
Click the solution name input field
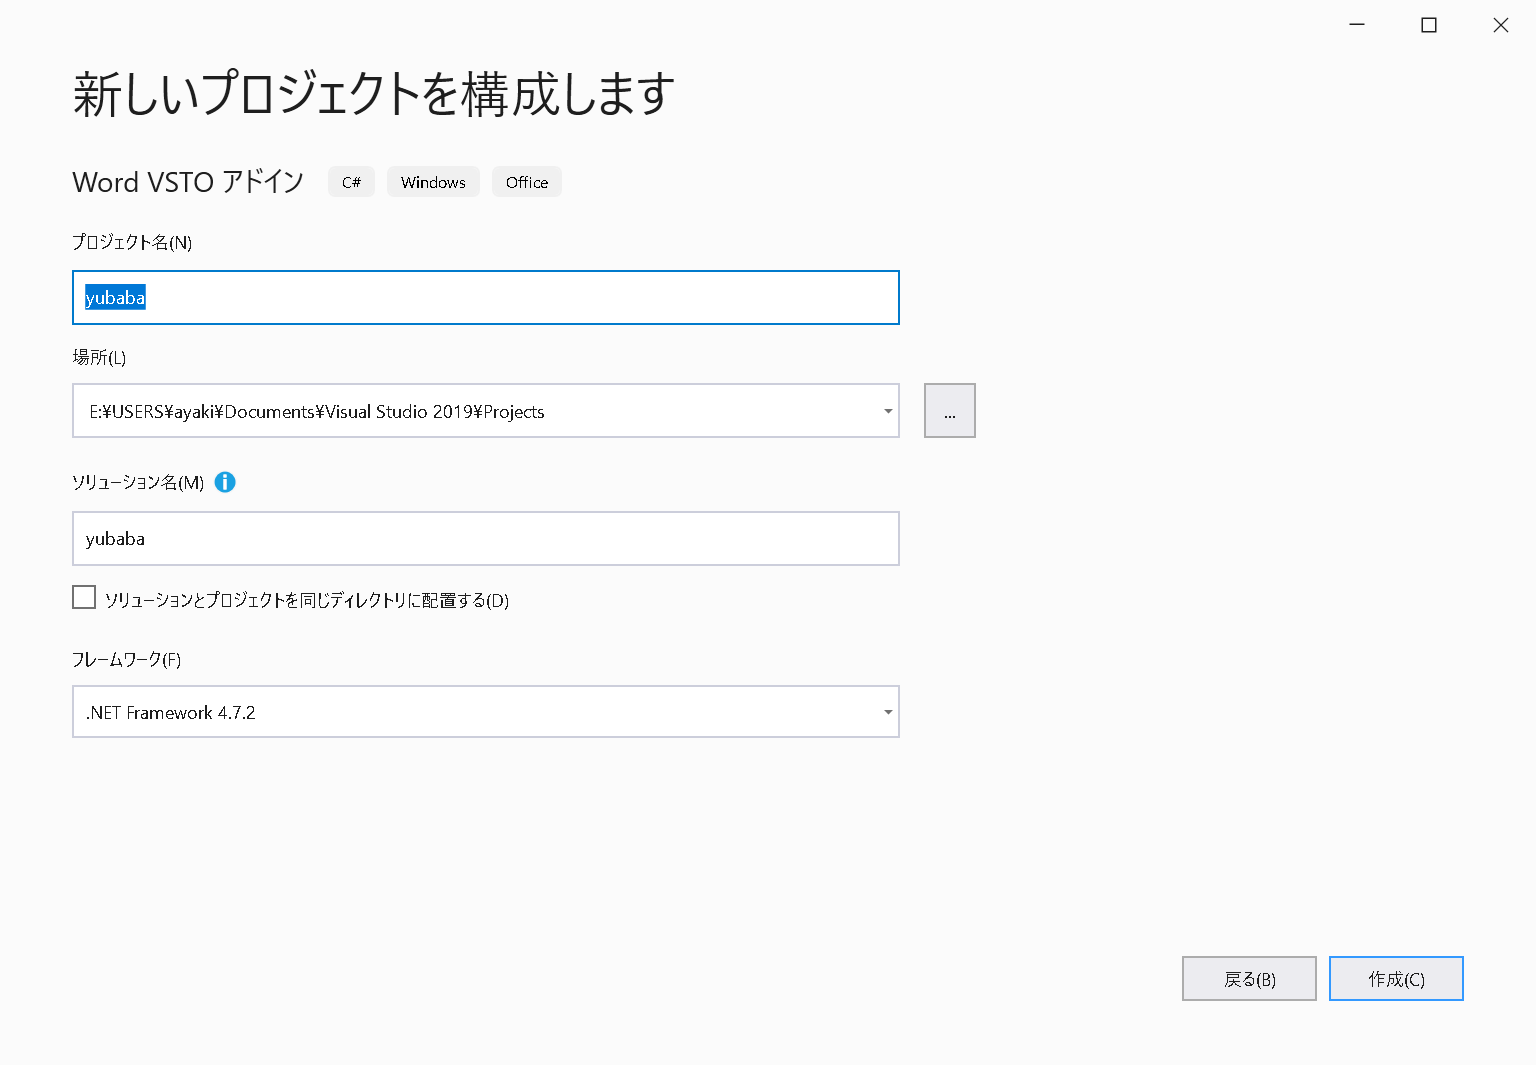click(x=486, y=539)
